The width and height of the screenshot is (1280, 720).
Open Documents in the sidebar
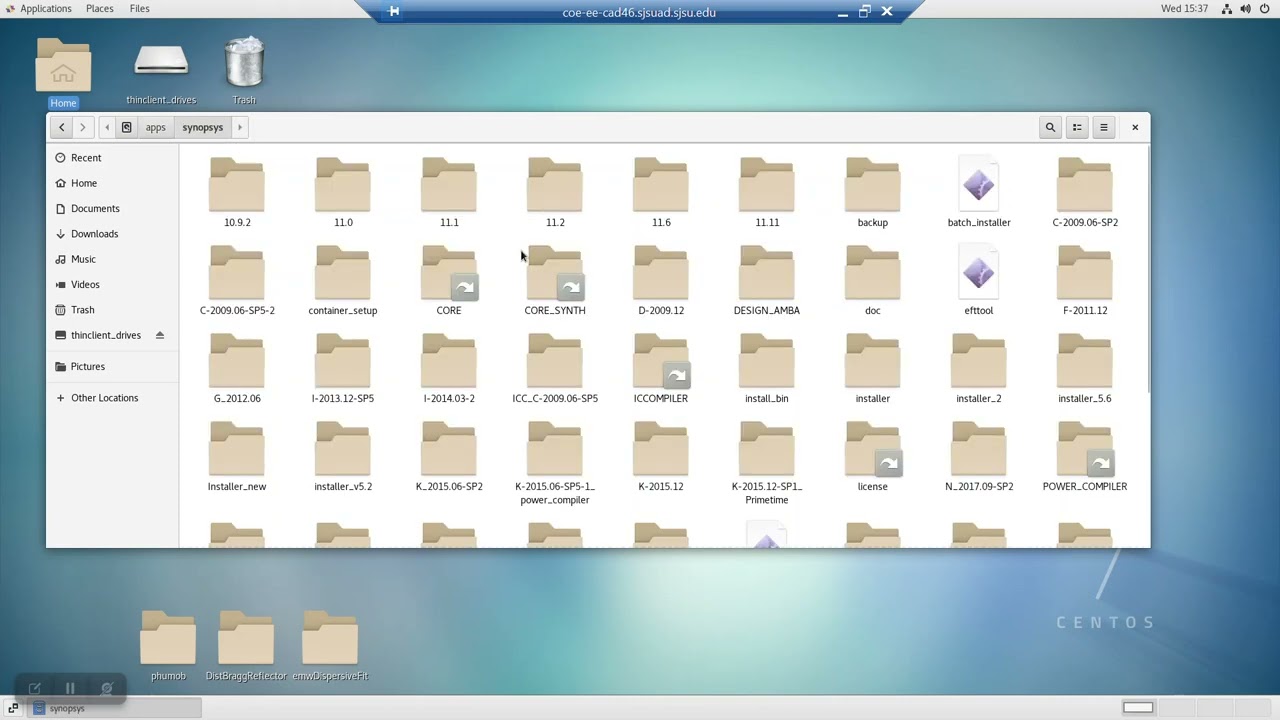[113, 208]
